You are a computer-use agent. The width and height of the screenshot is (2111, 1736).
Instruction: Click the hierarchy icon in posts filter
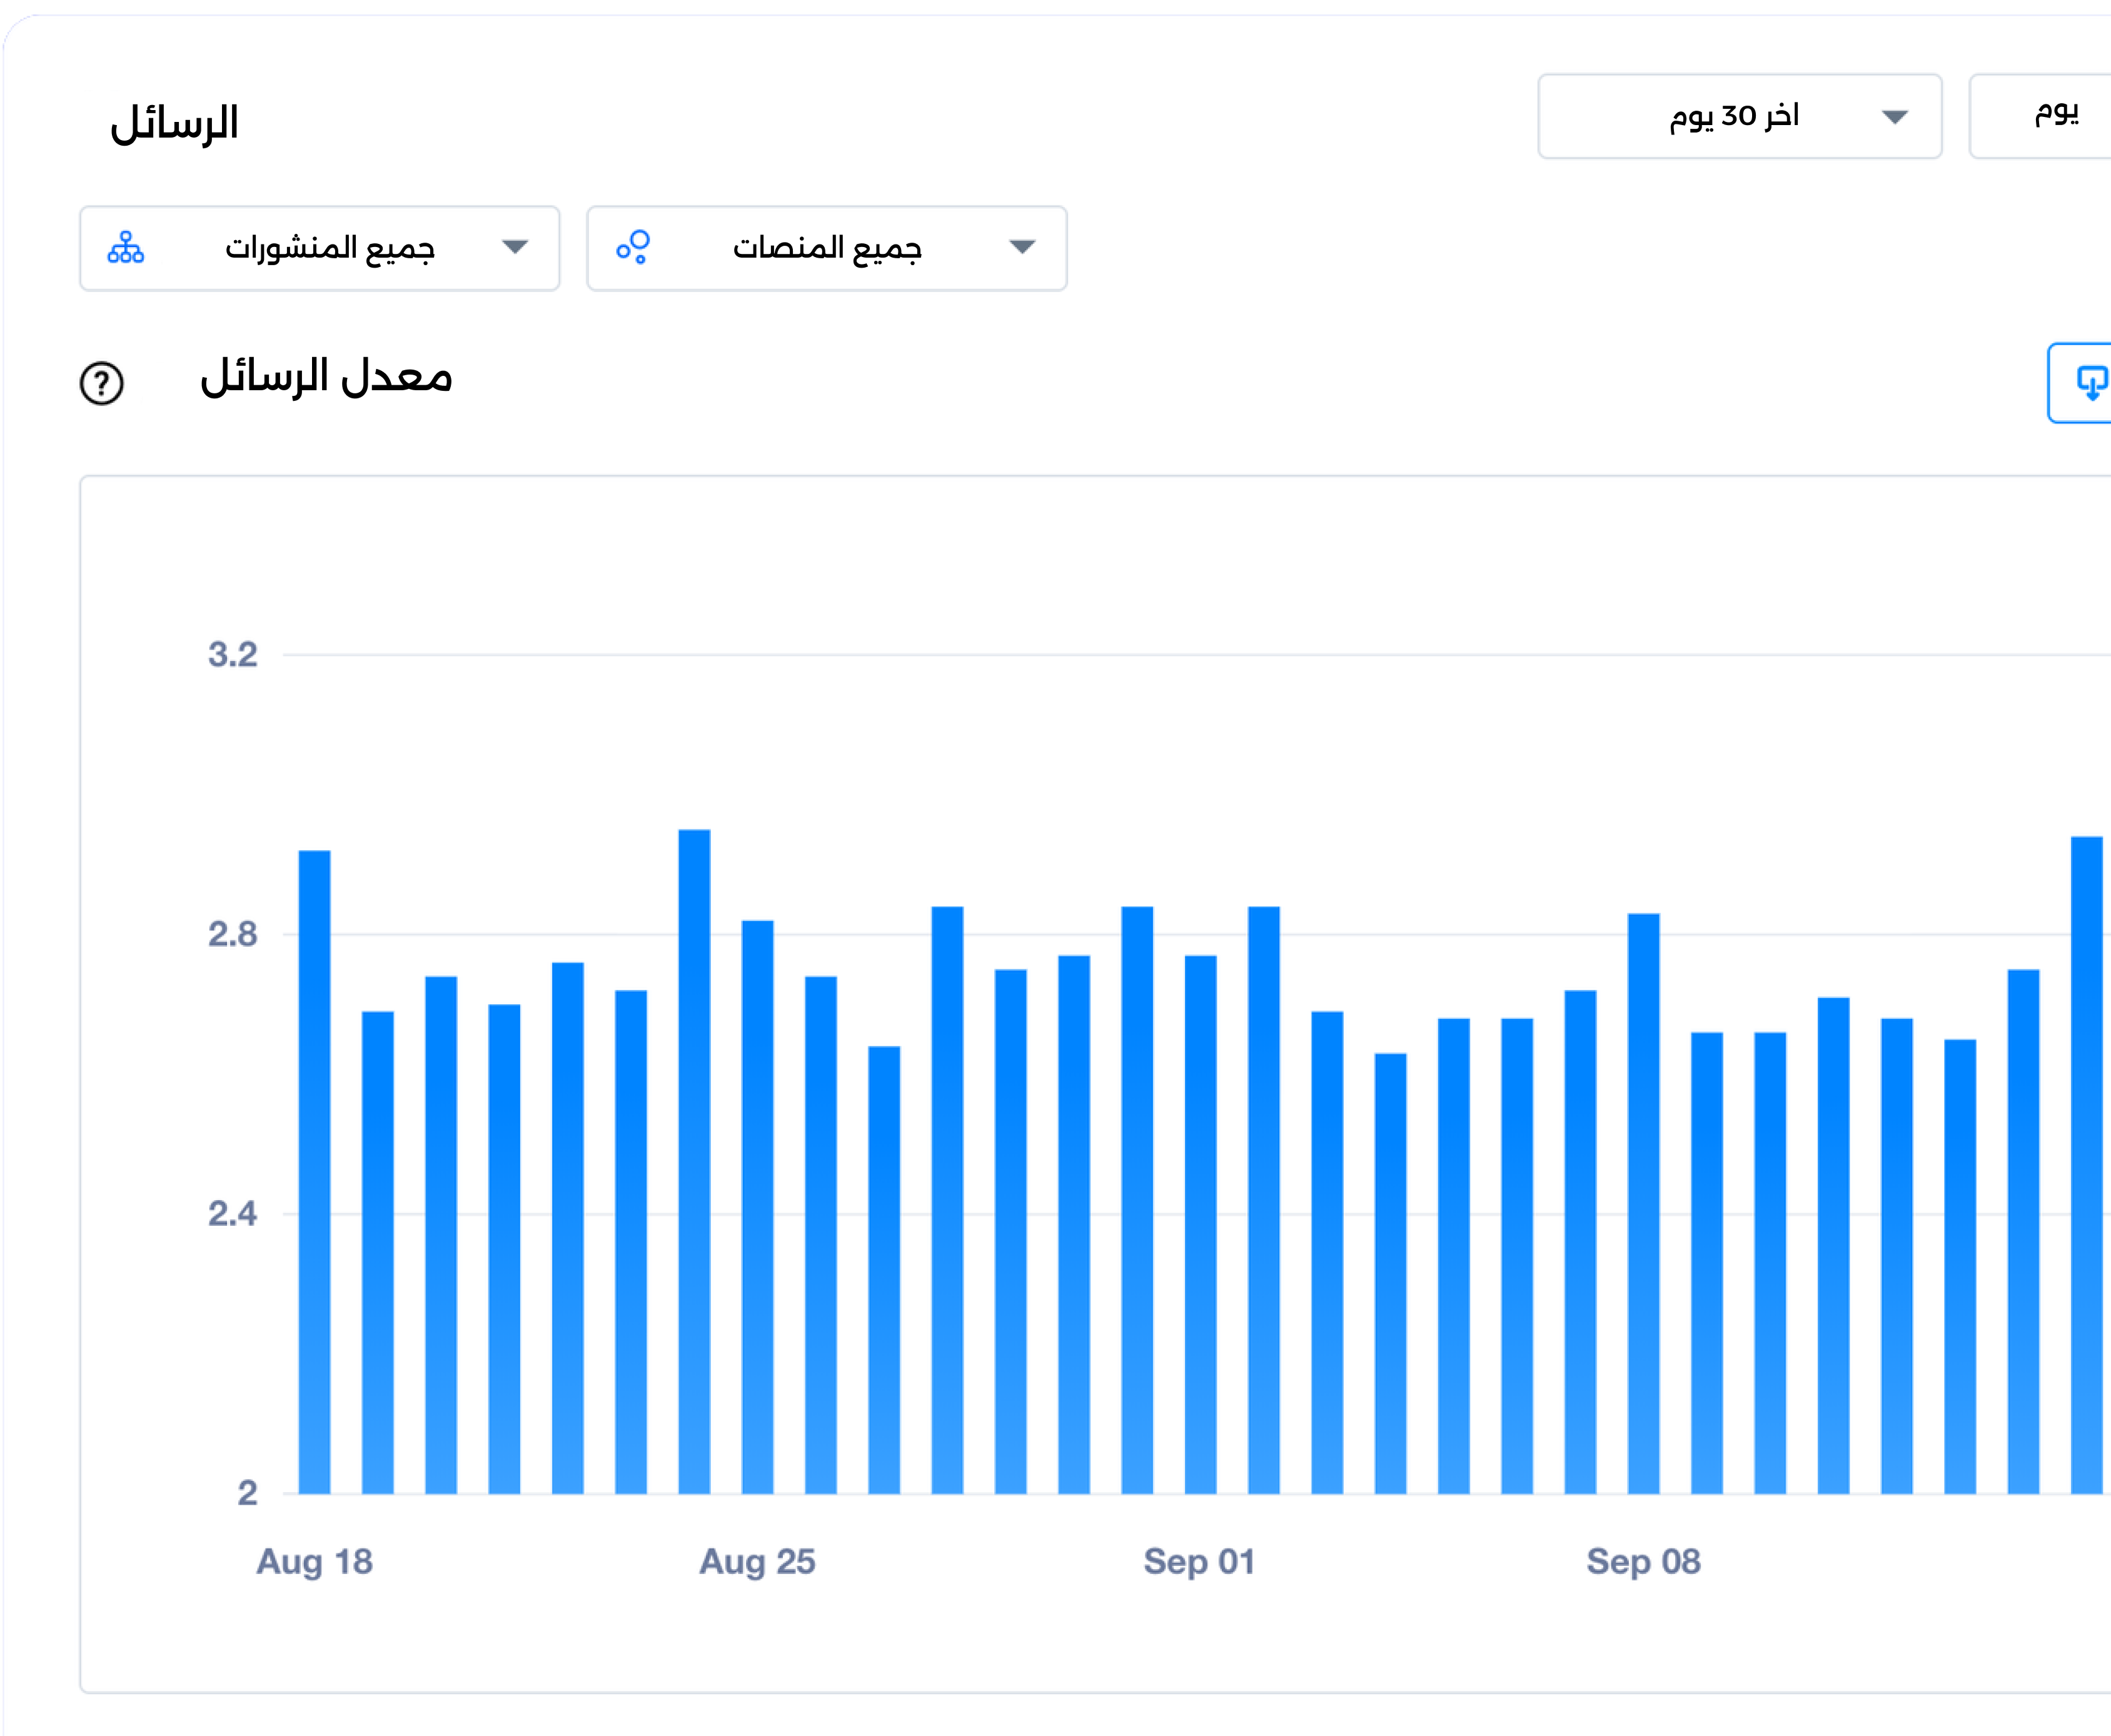pos(126,248)
